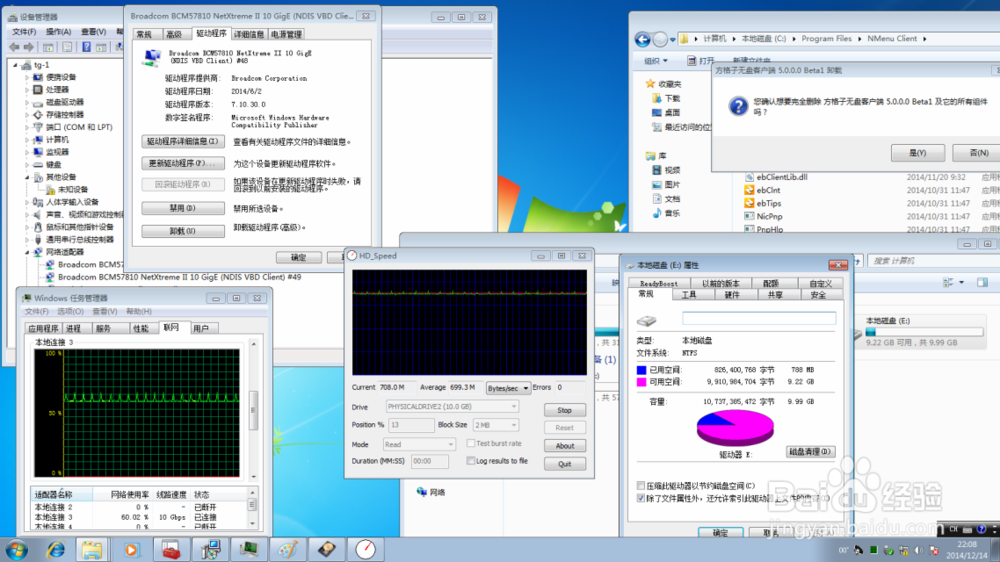1000x562 pixels.
Task: Click Task Manager network graph scrollbar
Action: point(253,410)
